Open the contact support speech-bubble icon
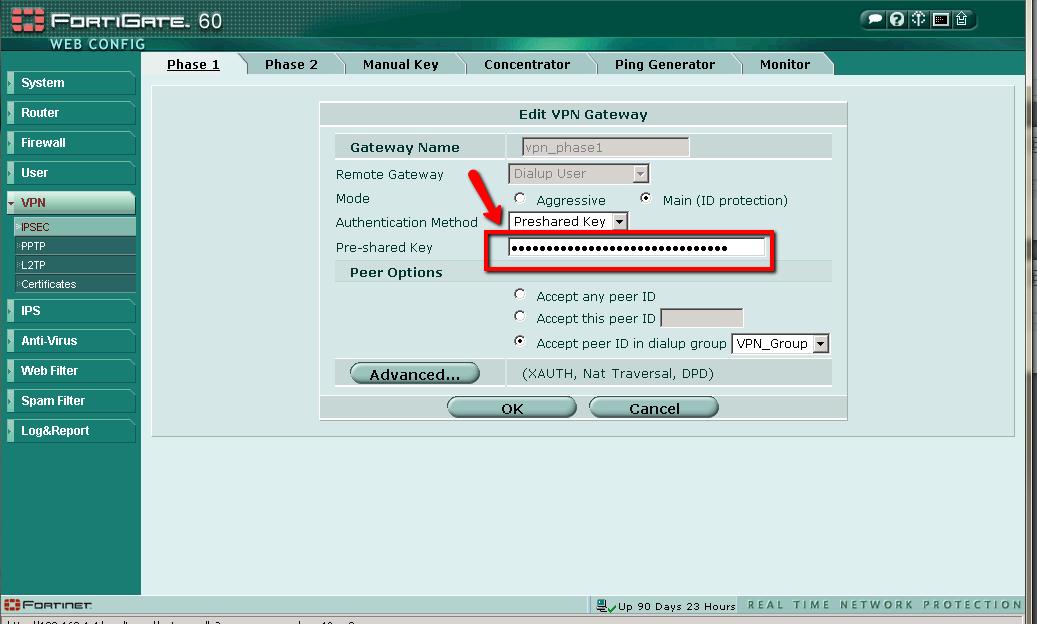Viewport: 1037px width, 624px height. click(875, 20)
